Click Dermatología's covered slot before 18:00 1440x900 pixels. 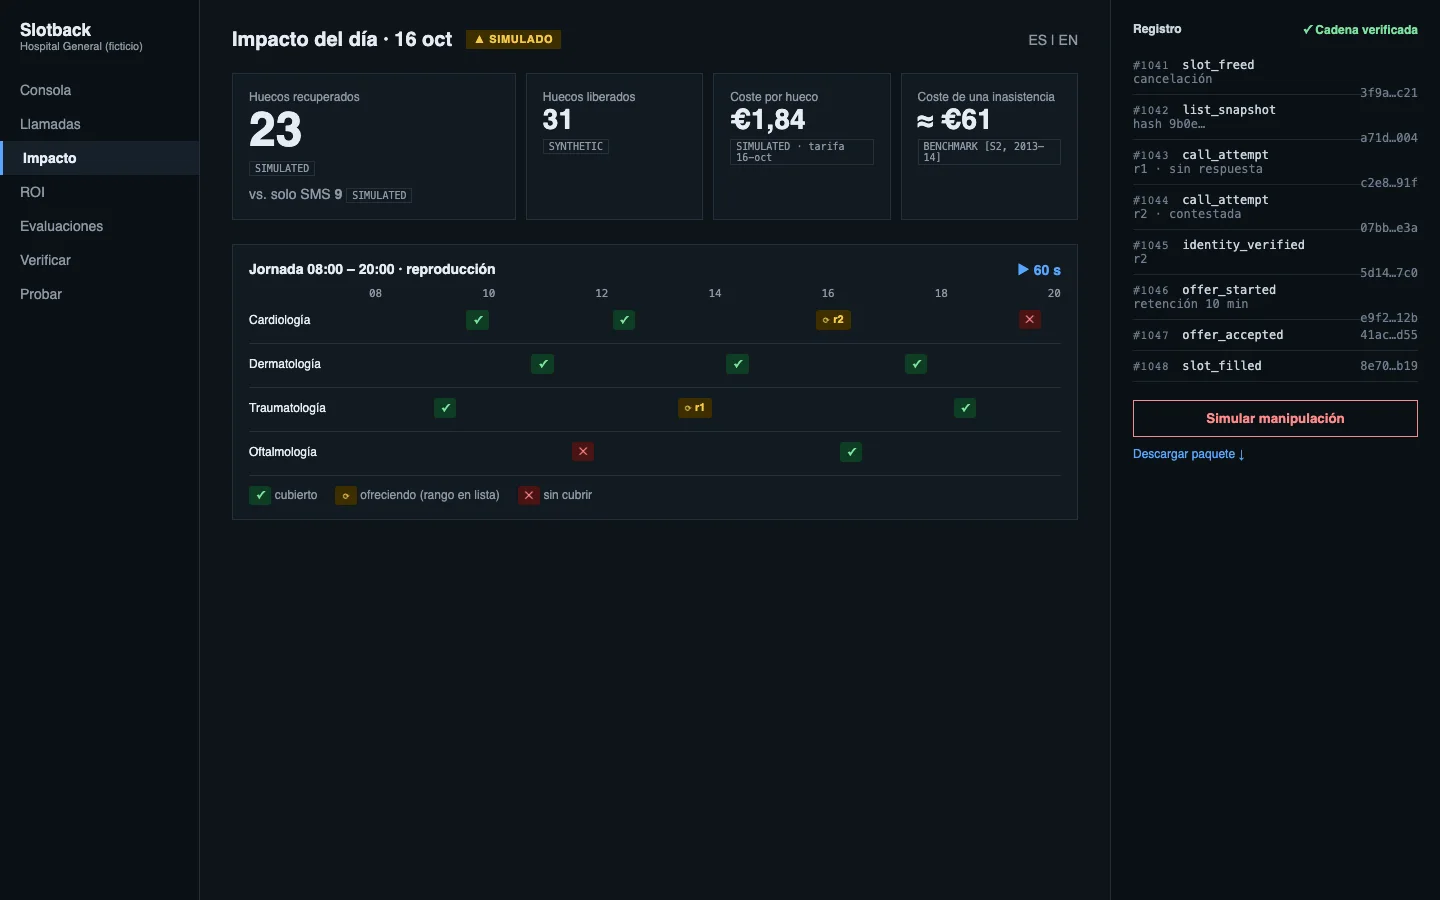pyautogui.click(x=916, y=364)
